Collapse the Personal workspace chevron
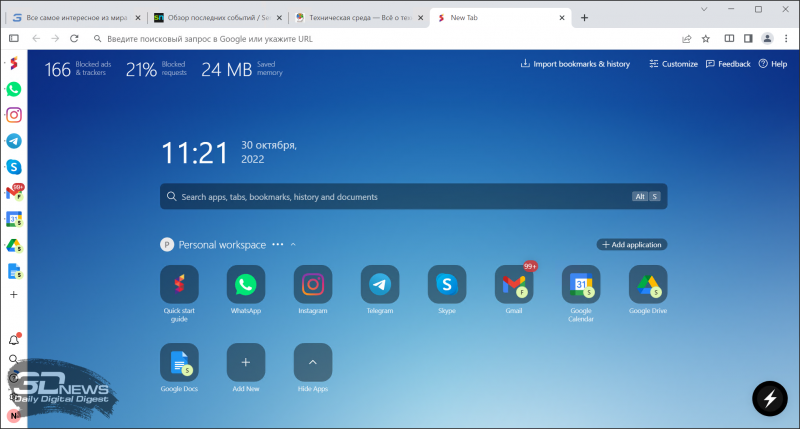The width and height of the screenshot is (800, 429). [293, 245]
